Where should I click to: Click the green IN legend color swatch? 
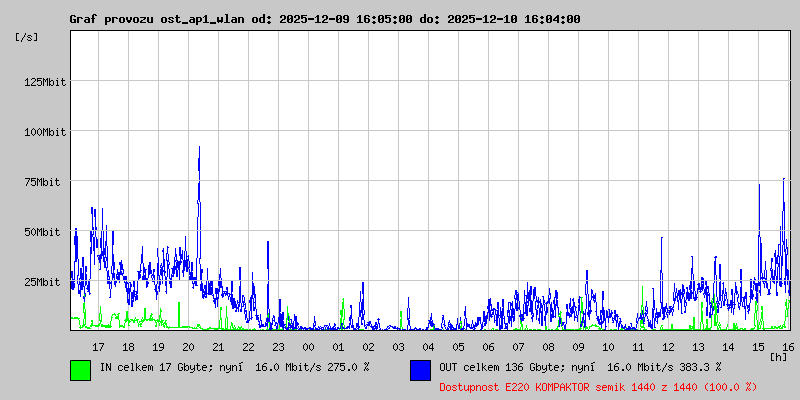80,369
